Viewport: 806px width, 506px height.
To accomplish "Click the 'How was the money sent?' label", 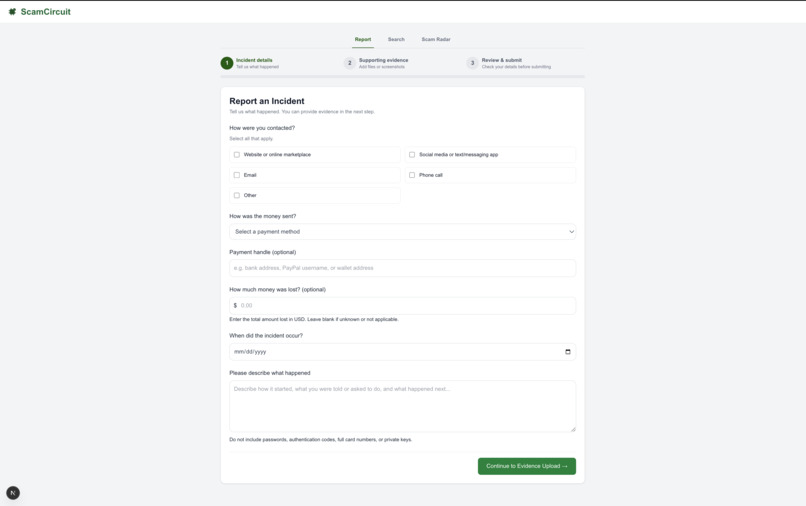I will [x=263, y=216].
